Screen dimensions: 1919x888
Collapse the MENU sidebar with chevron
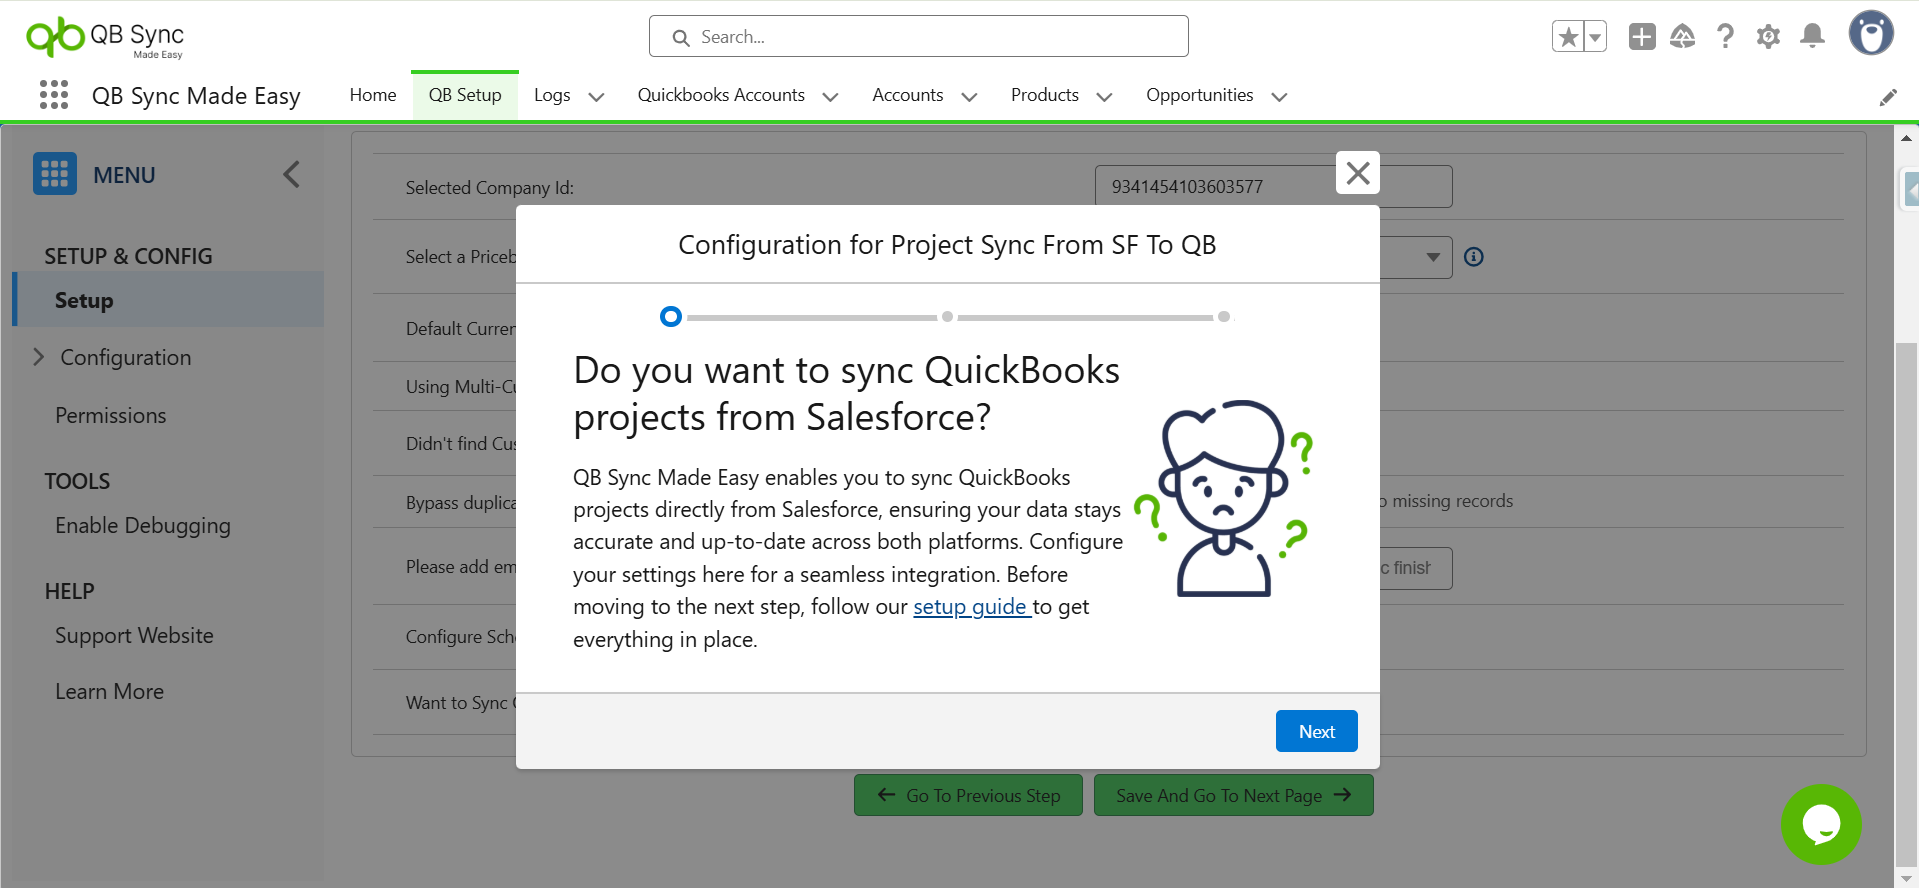pos(291,175)
